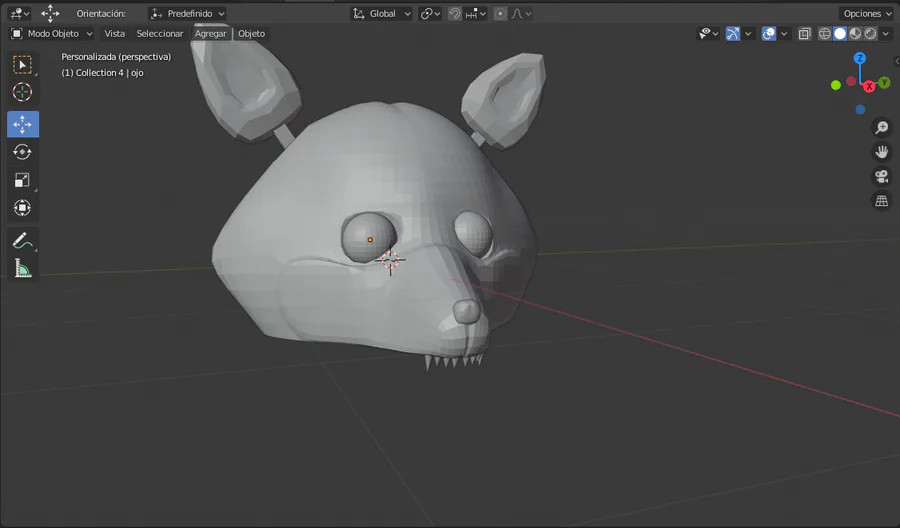Open the gizmo options dropdown arrow

(748, 34)
